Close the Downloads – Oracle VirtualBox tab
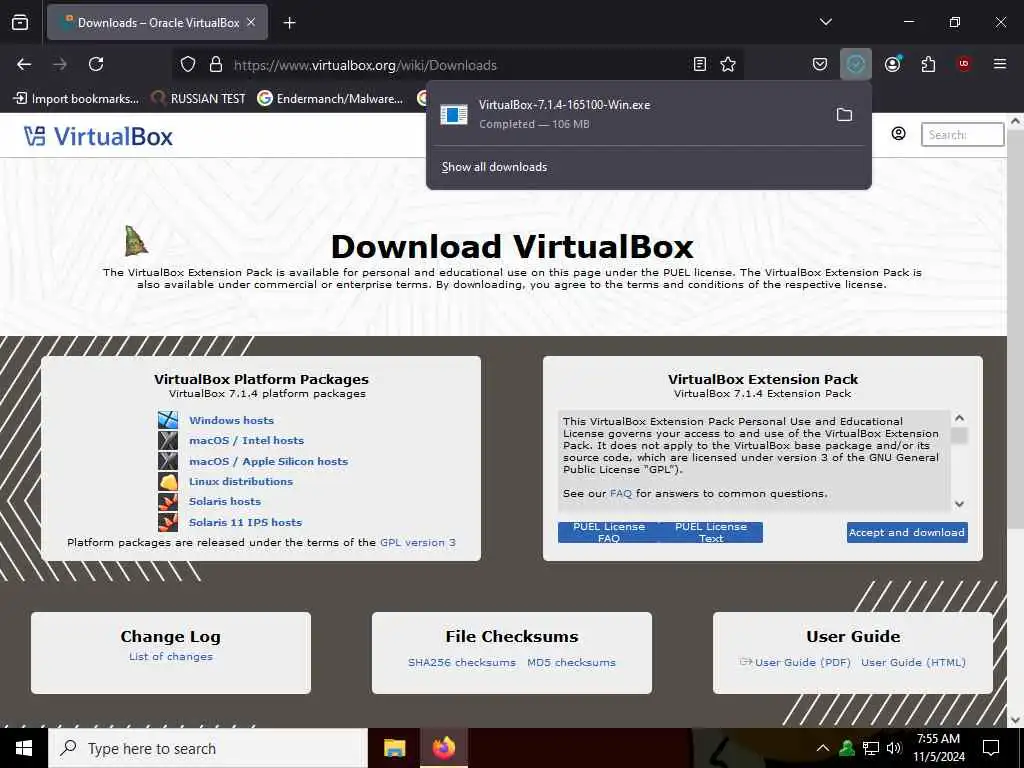1024x768 pixels. (251, 22)
